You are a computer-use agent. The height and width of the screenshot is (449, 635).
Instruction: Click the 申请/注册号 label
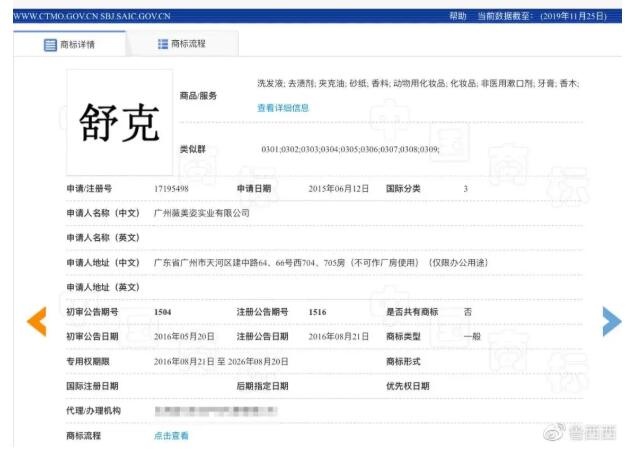coord(89,189)
